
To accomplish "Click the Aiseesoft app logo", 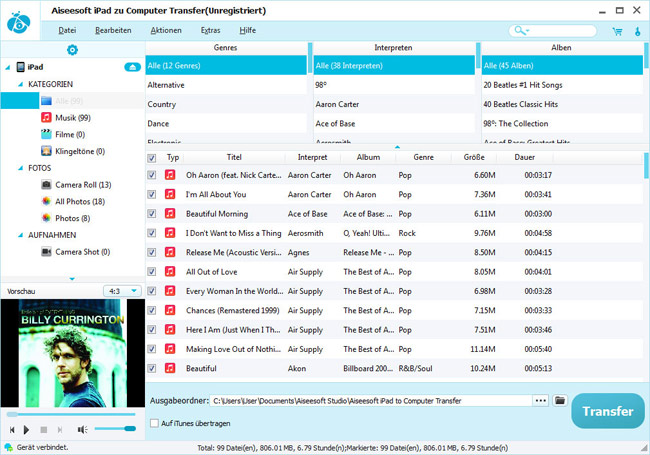I will [x=19, y=22].
